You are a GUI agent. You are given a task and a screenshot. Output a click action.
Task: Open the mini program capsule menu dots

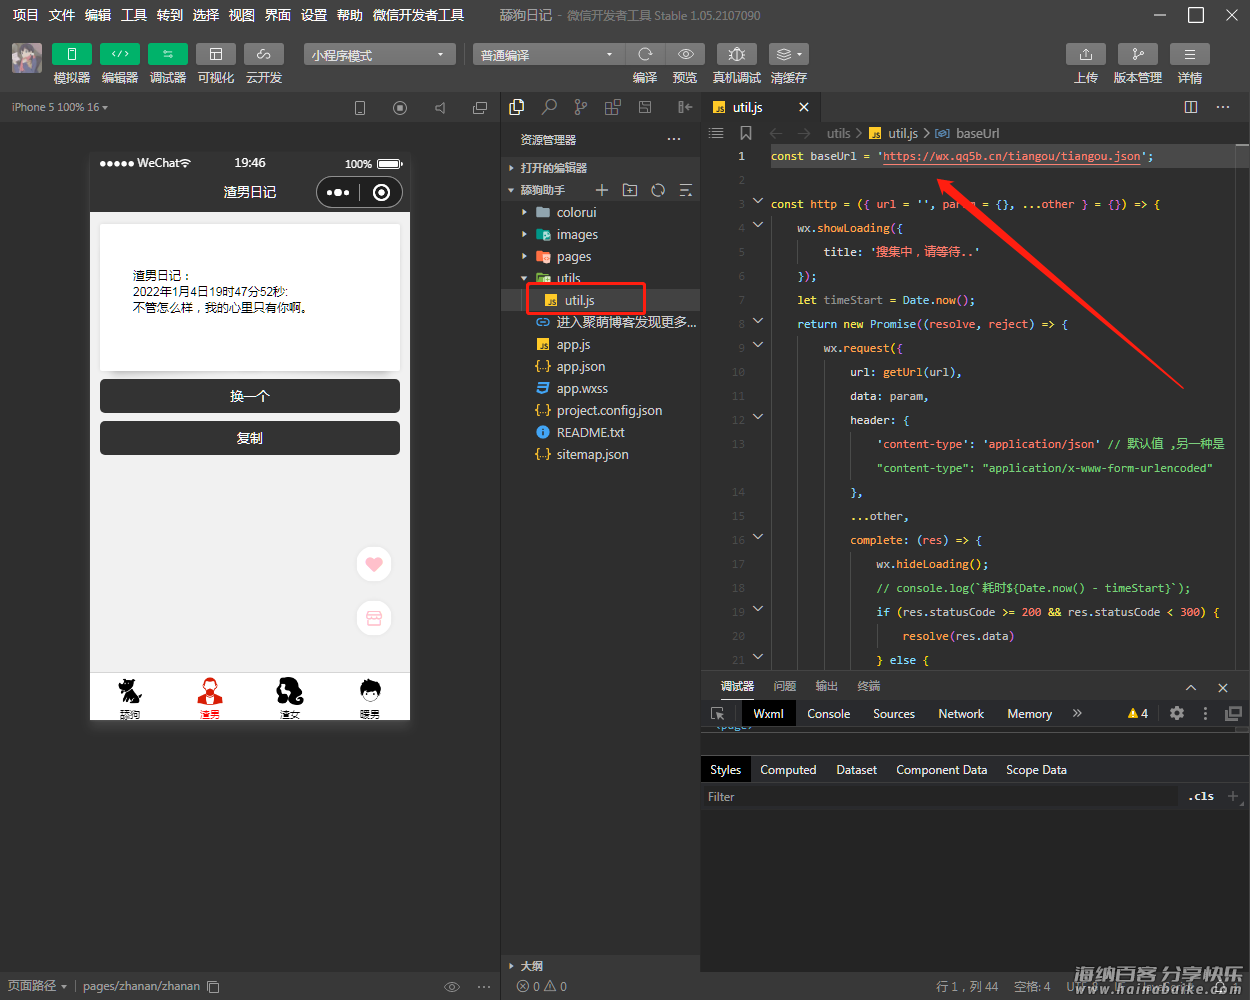338,193
